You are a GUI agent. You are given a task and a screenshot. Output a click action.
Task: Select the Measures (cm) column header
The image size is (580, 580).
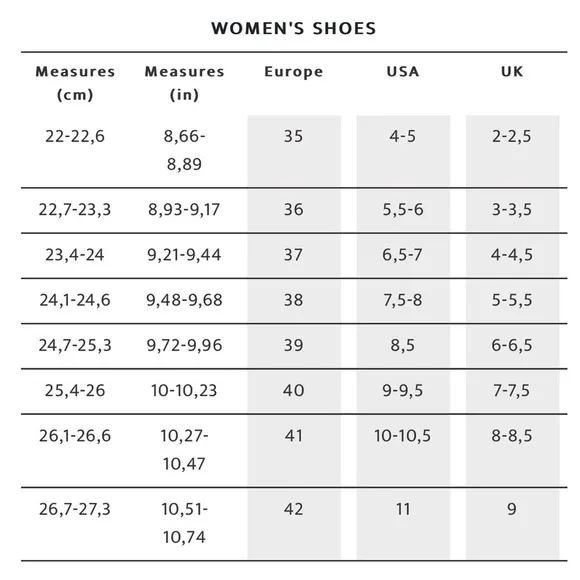(x=75, y=83)
